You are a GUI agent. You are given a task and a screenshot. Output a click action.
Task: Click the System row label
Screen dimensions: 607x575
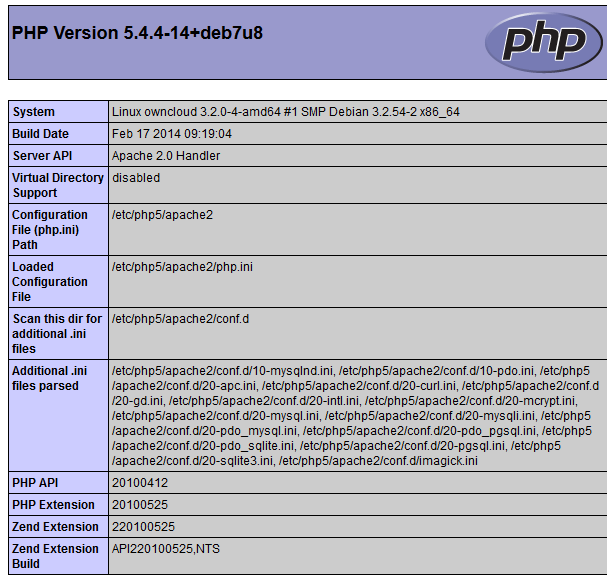point(34,112)
